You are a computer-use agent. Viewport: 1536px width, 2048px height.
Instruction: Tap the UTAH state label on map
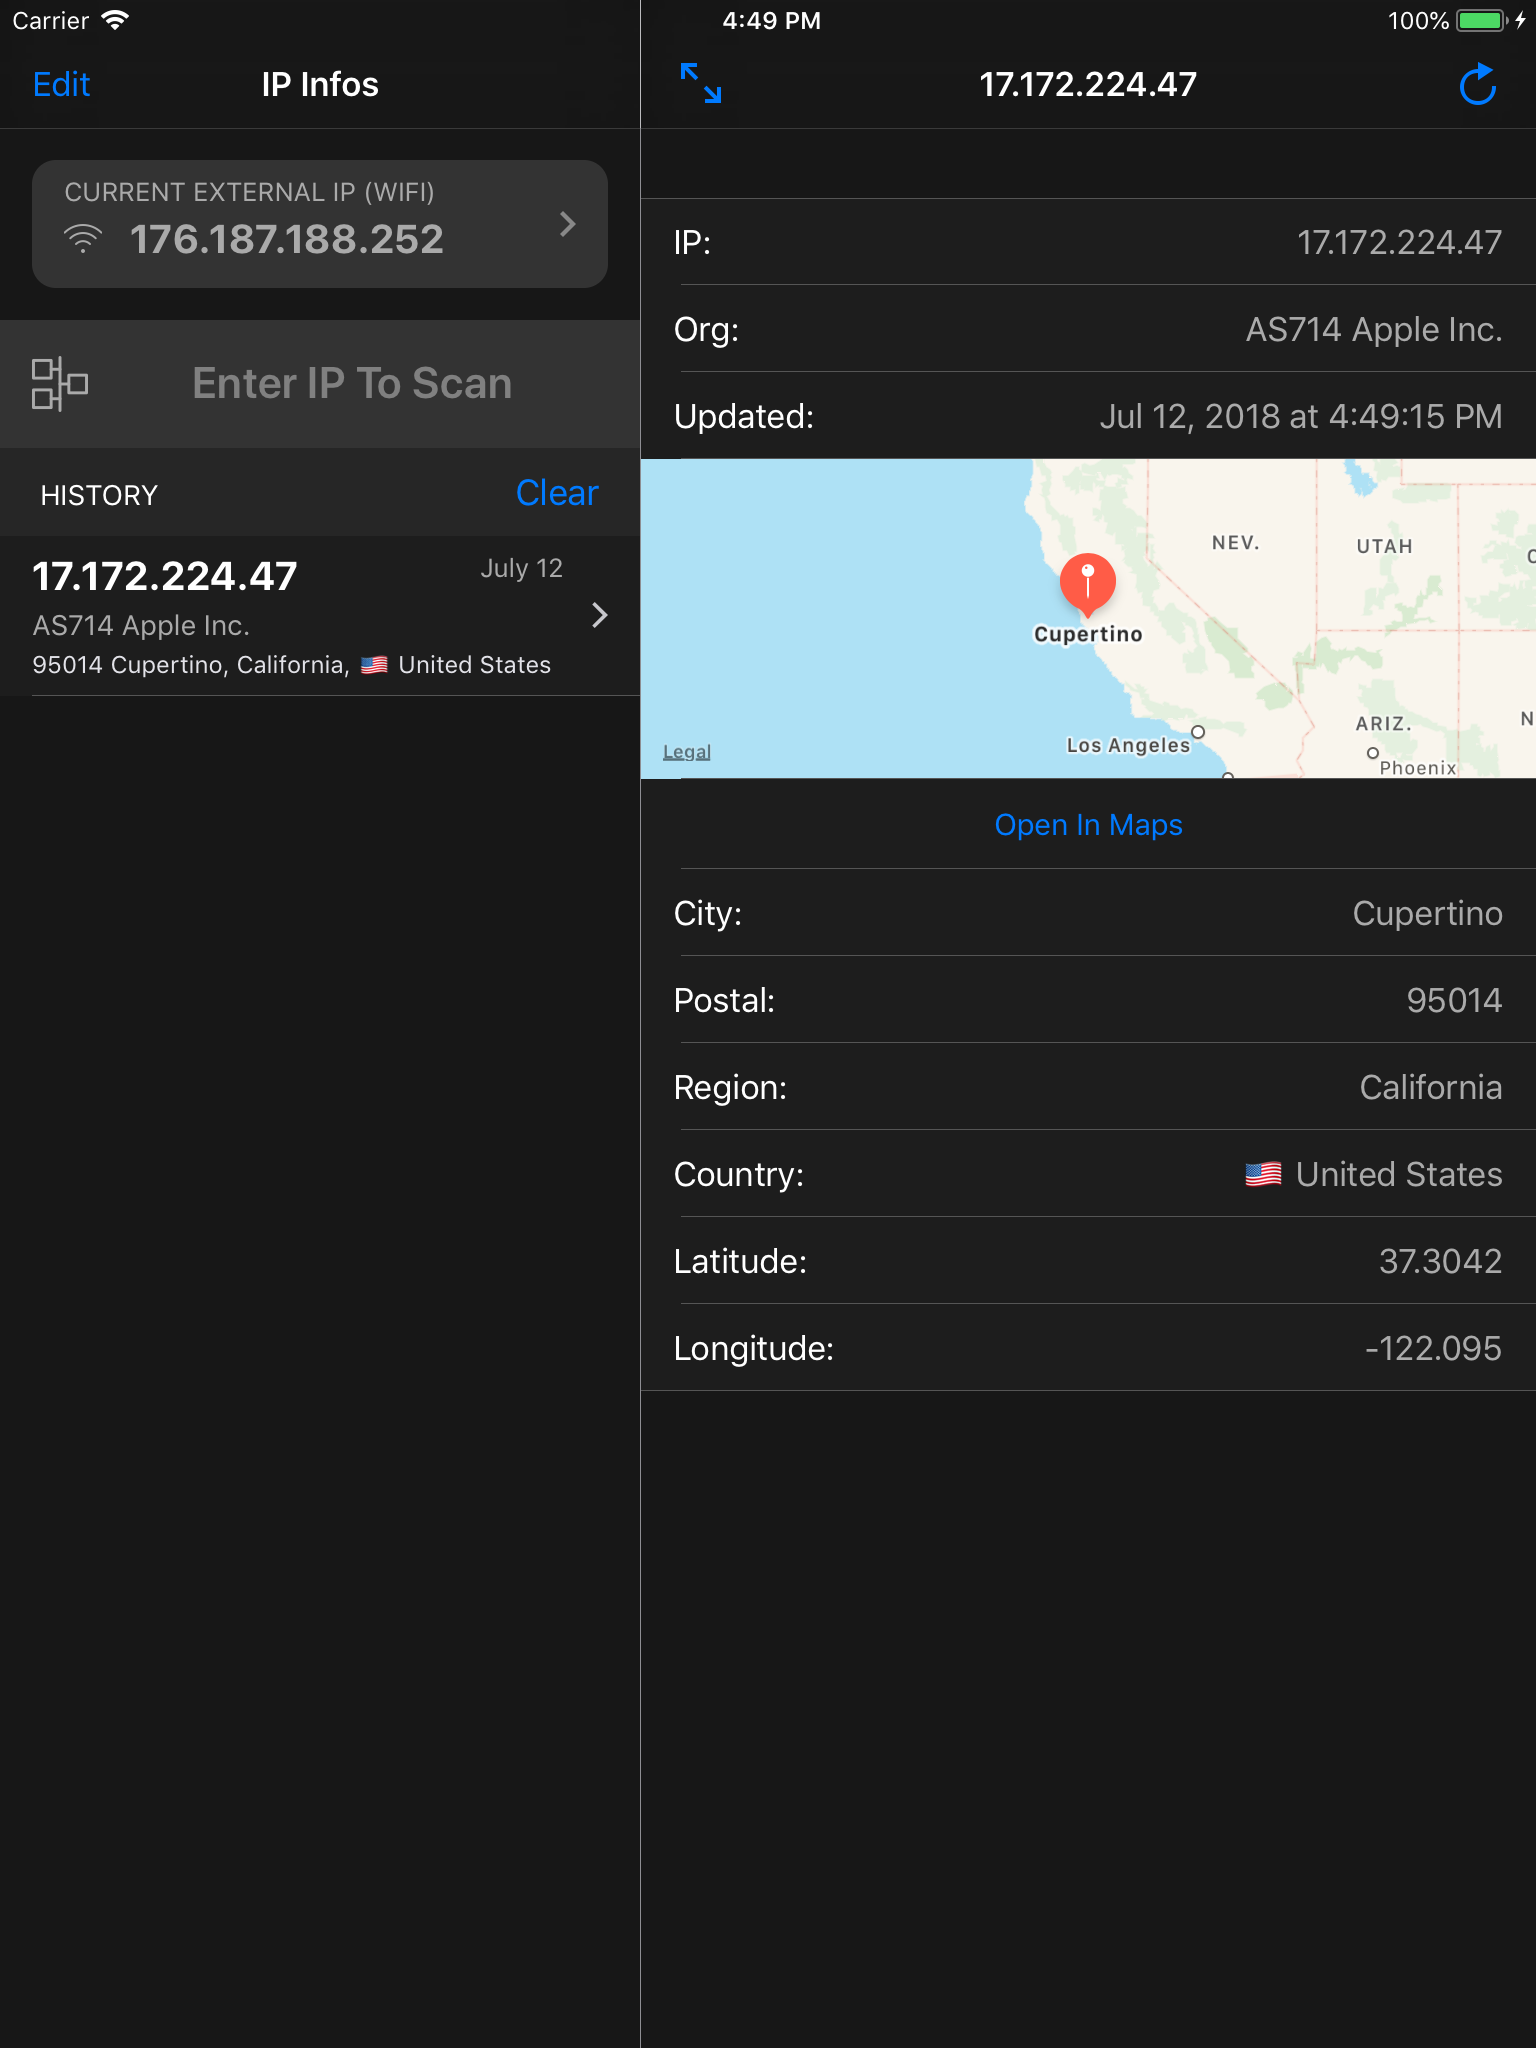(1384, 546)
